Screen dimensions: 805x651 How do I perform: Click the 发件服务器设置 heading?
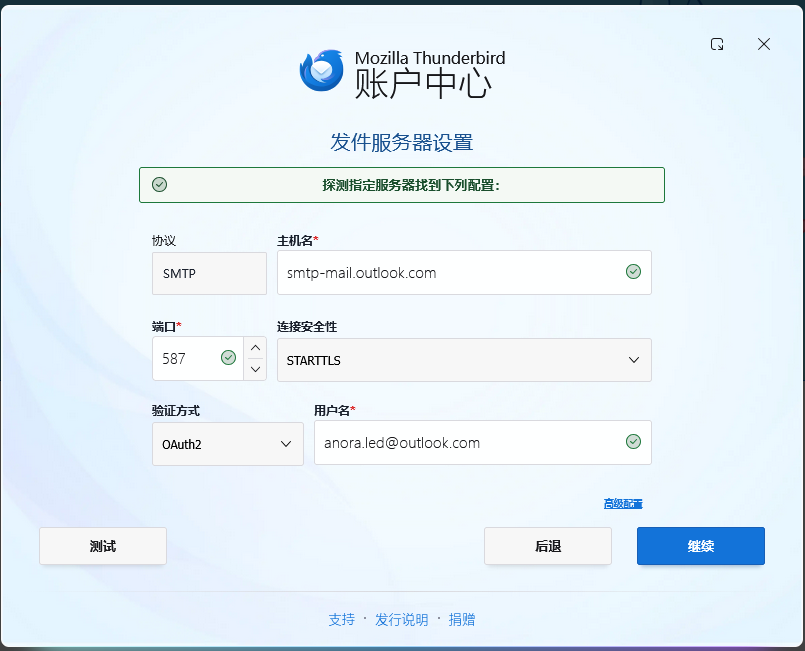pos(401,142)
